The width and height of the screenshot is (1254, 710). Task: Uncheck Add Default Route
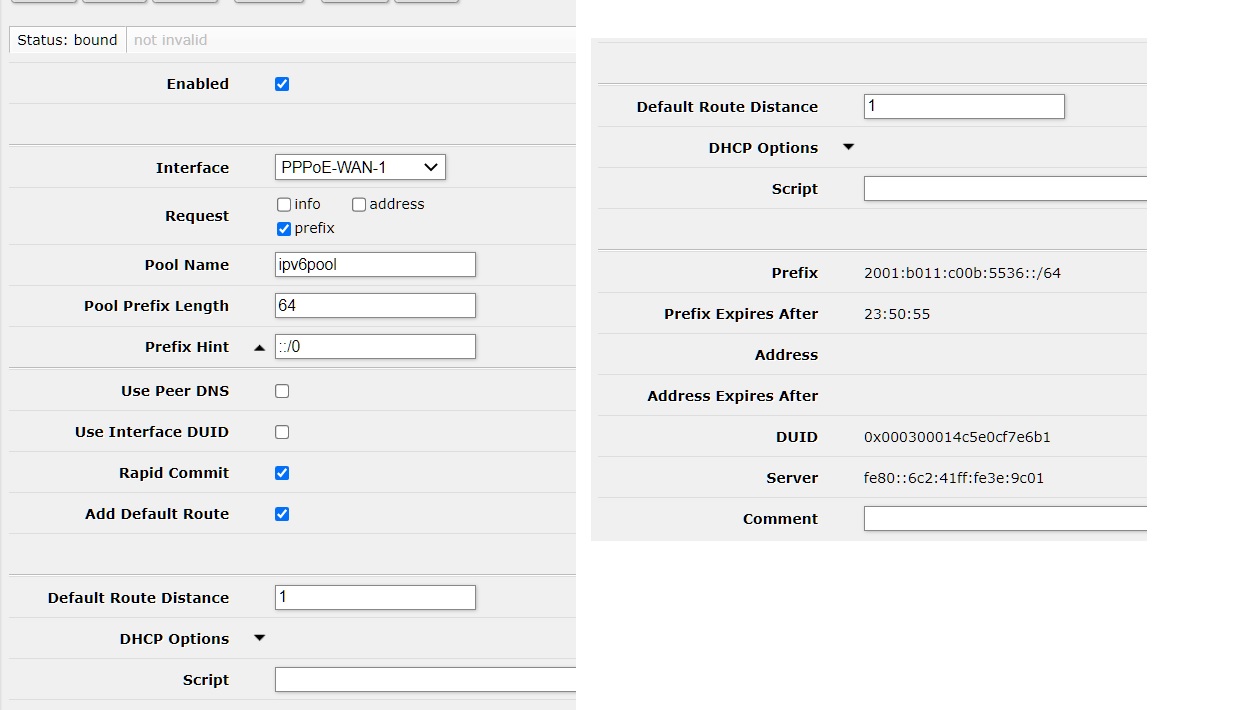pos(281,513)
